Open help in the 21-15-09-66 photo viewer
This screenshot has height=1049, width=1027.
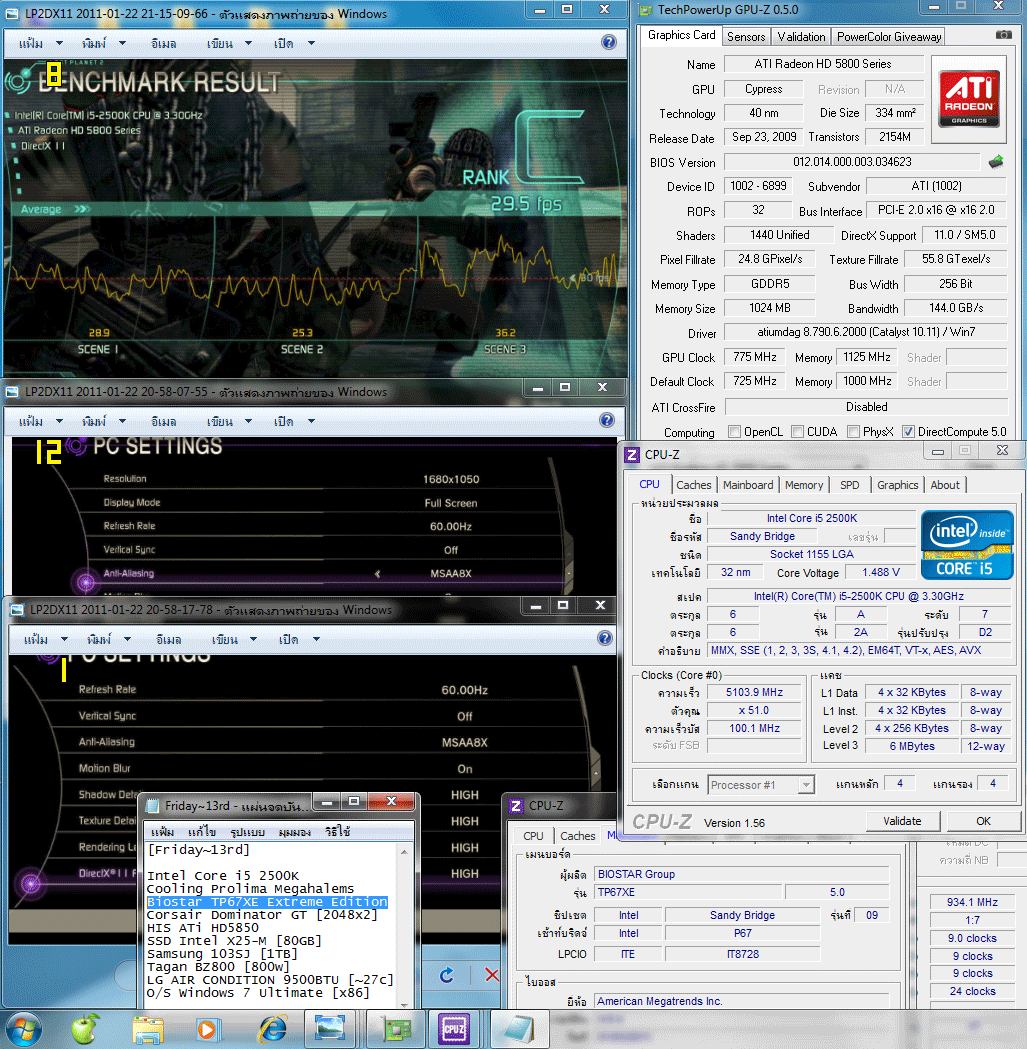point(608,42)
